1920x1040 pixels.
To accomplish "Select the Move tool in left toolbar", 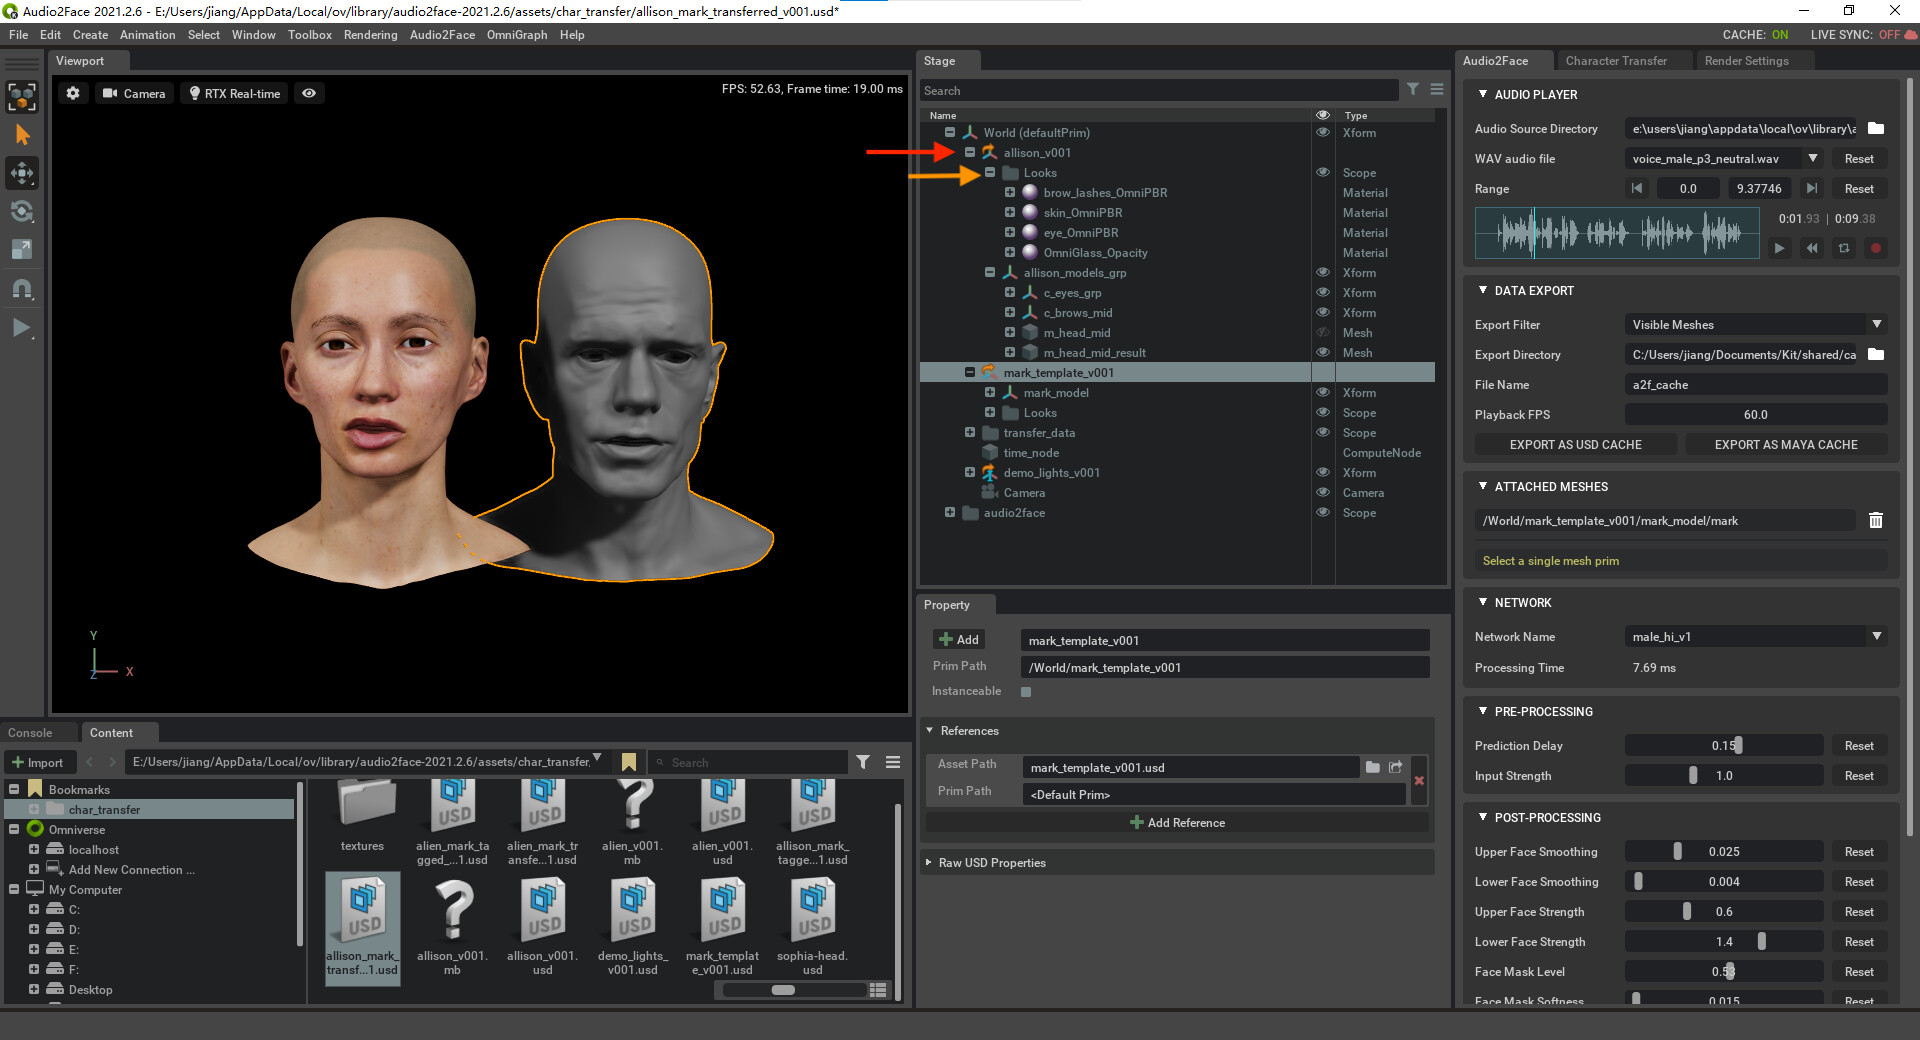I will tap(22, 173).
